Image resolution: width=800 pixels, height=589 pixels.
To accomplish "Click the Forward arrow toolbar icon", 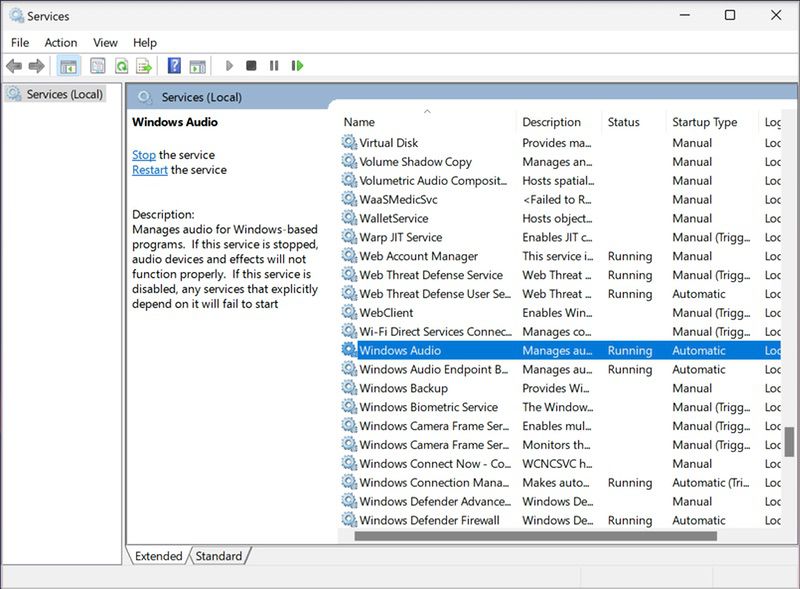I will pos(36,66).
